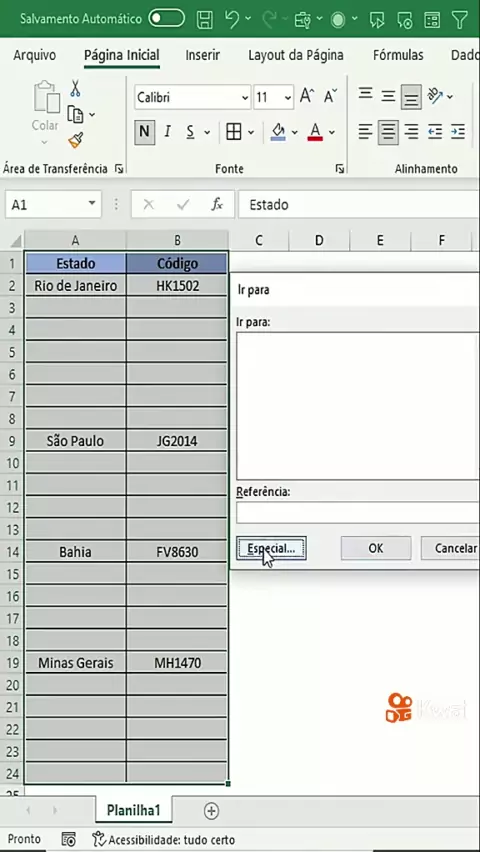This screenshot has height=852, width=480.
Task: Click the Referência input field
Action: pos(358,512)
